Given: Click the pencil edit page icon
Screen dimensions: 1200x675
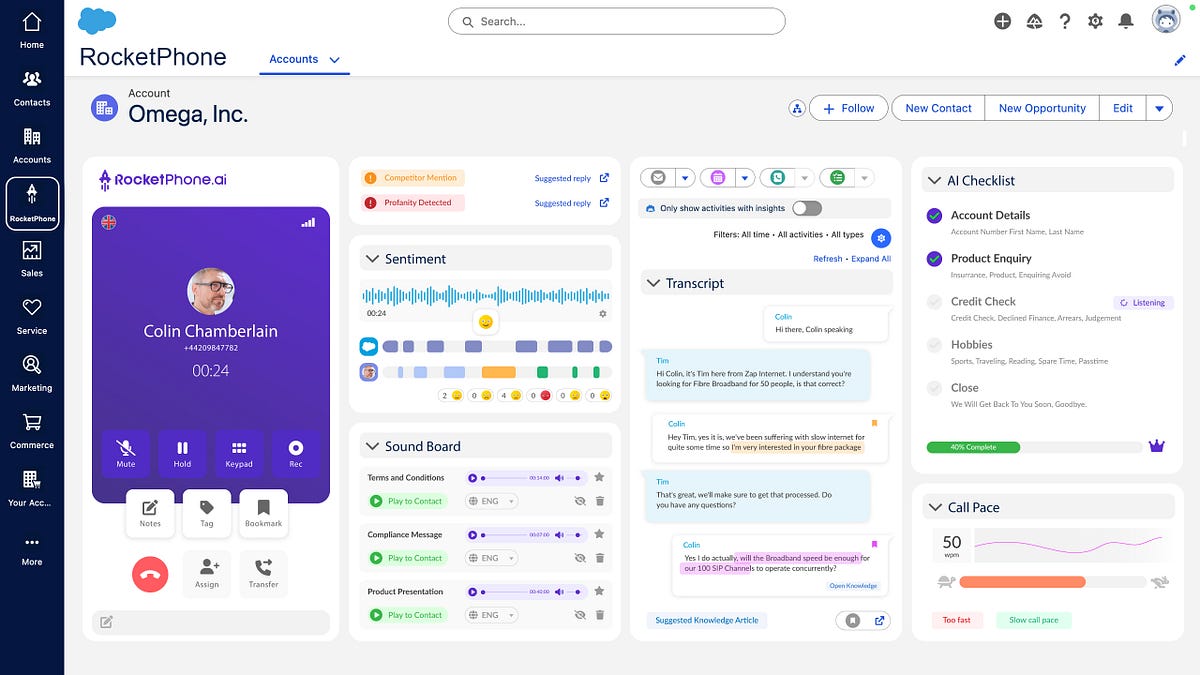Looking at the screenshot, I should coord(1180,60).
